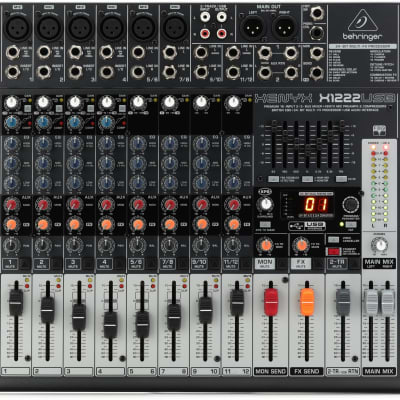Screen dimensions: 400x400
Task: Click the white 2-track input RCA jack
Action: [205, 16]
